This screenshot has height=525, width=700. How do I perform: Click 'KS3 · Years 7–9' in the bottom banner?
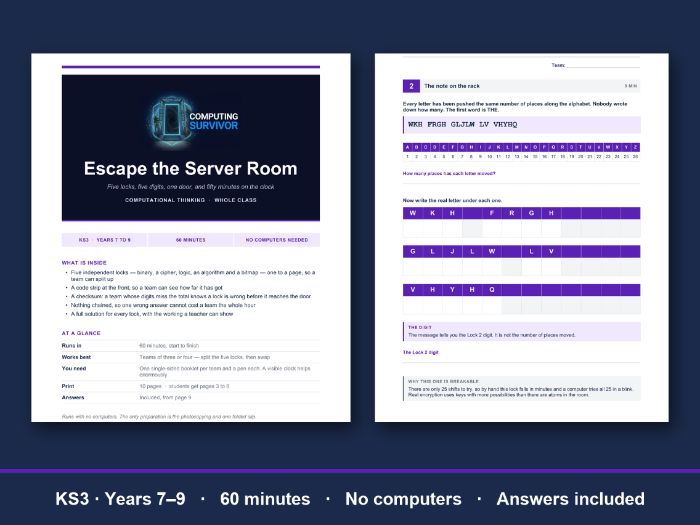pos(120,499)
